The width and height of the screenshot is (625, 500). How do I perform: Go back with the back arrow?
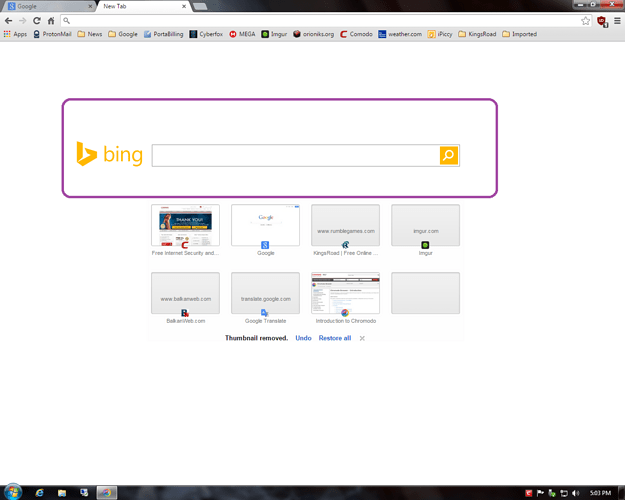point(8,21)
